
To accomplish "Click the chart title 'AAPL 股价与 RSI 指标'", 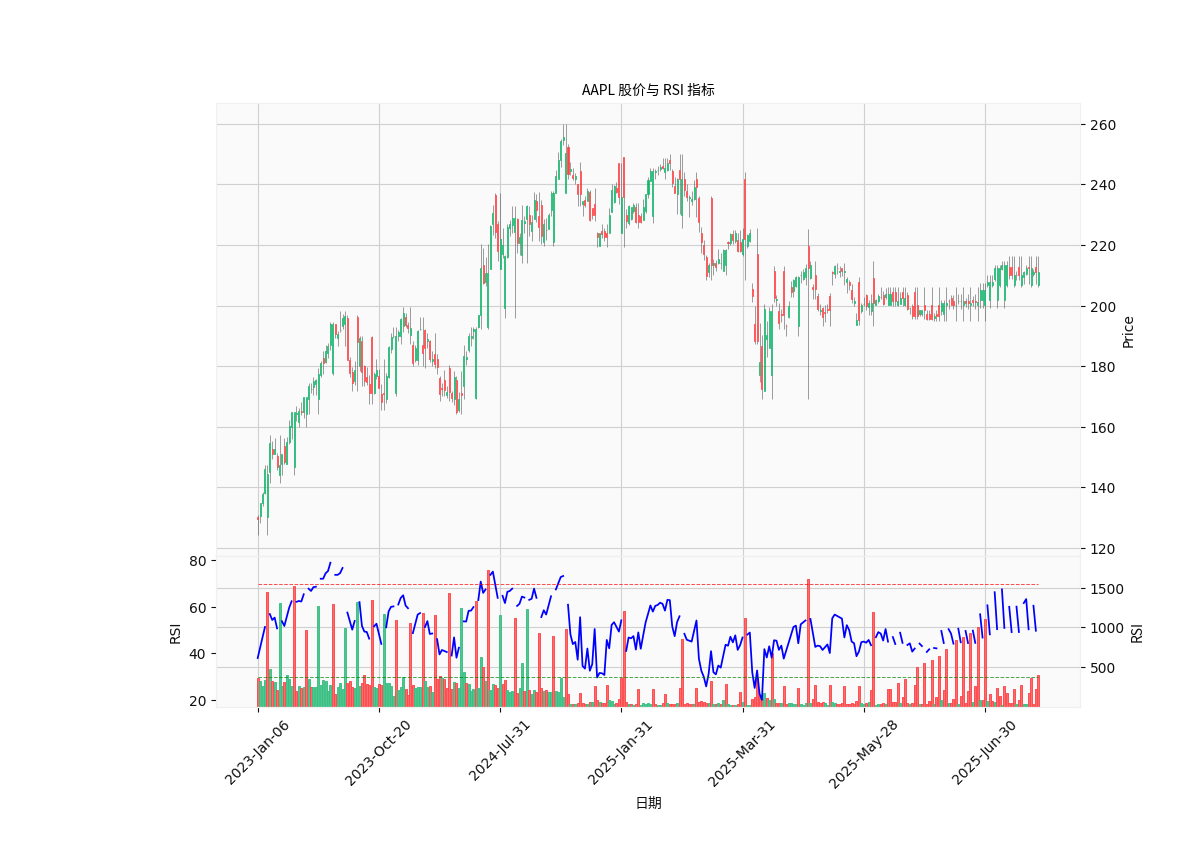I will coord(648,90).
